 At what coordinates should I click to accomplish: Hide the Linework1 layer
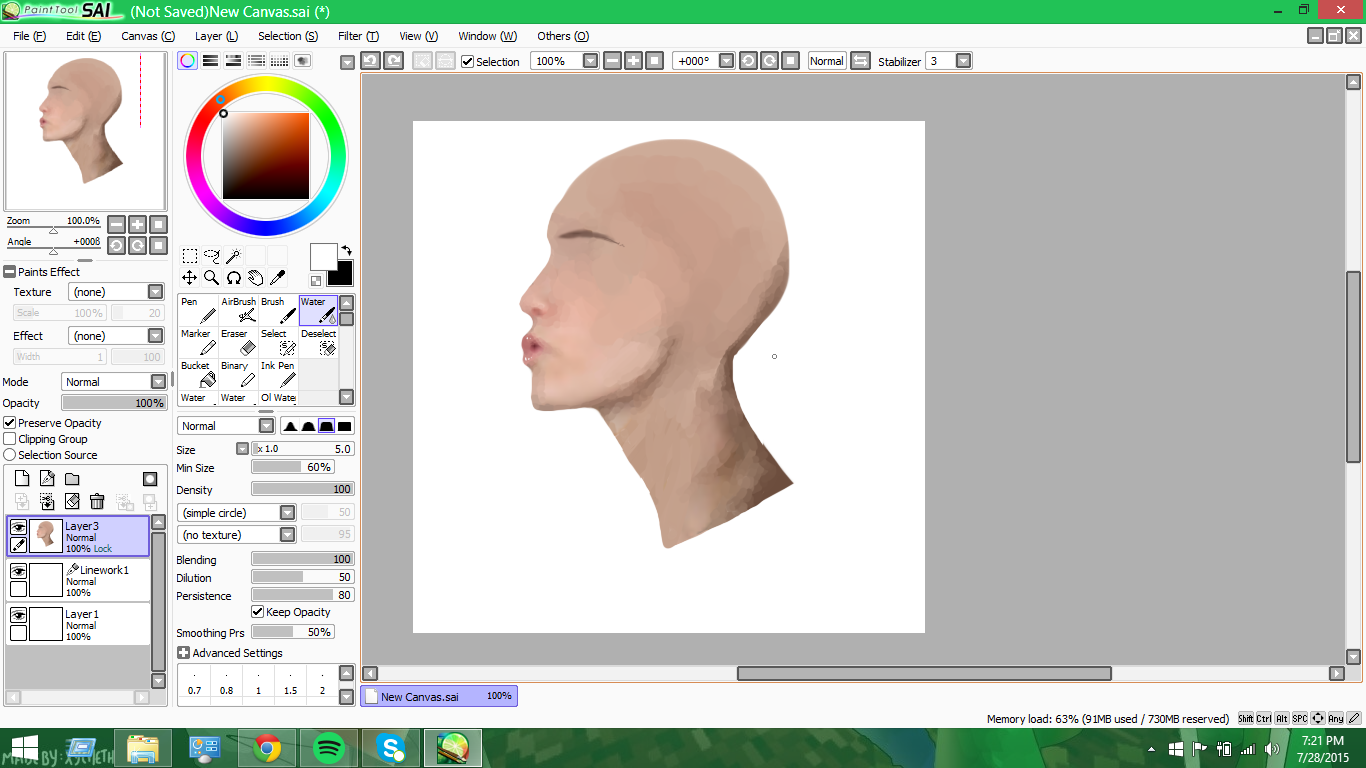pyautogui.click(x=18, y=571)
